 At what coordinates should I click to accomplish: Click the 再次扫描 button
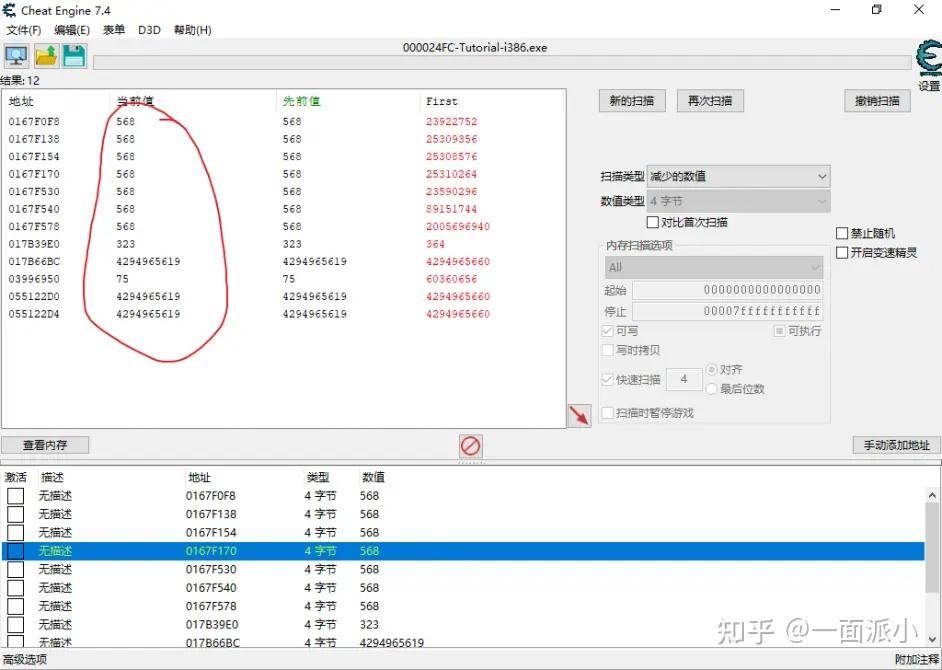pos(710,101)
